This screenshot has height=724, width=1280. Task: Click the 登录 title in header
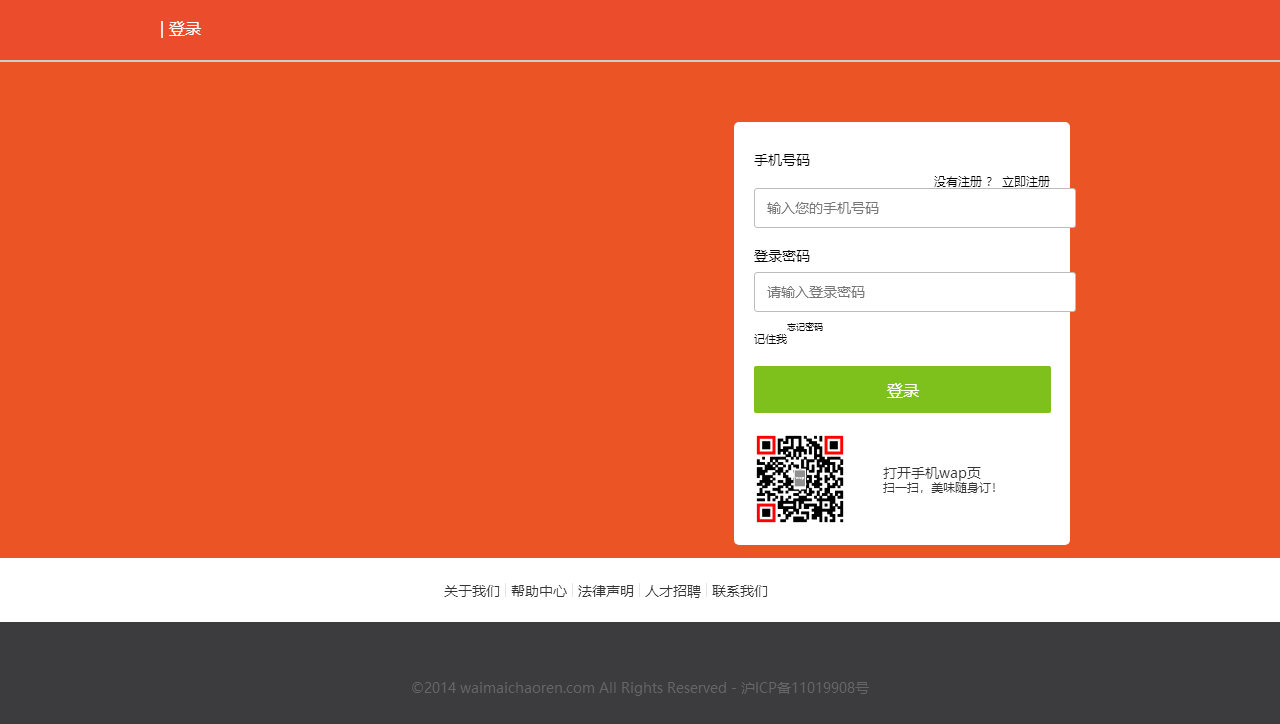tap(185, 29)
